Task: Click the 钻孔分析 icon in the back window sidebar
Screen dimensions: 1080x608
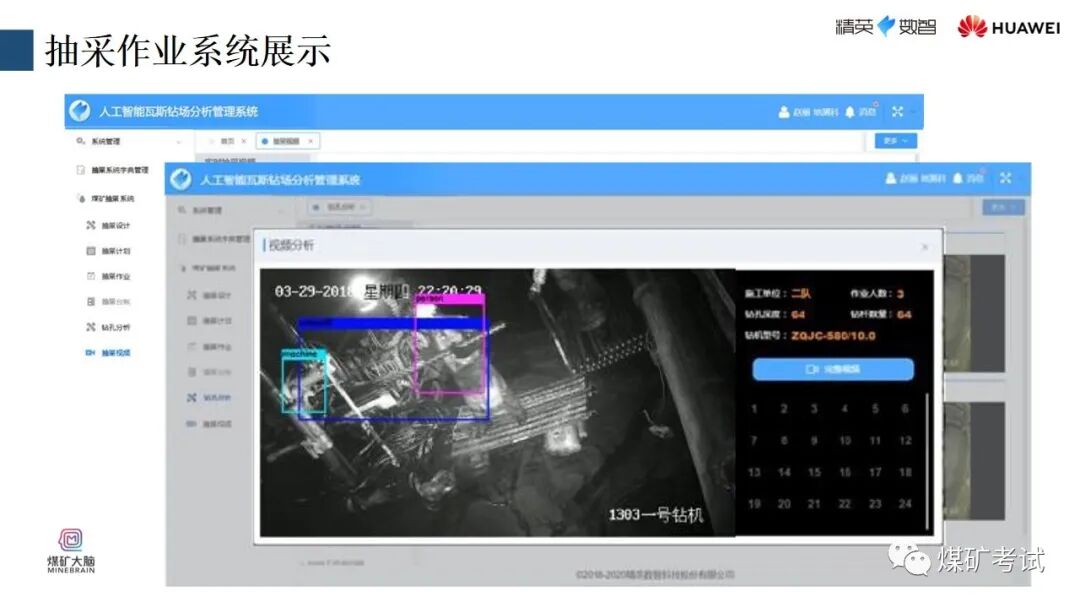Action: pyautogui.click(x=91, y=327)
